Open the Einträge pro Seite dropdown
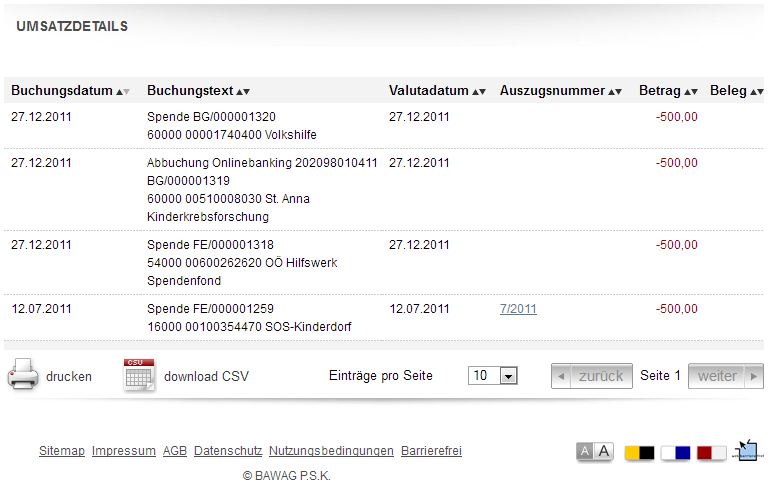777x482 pixels. pos(493,375)
